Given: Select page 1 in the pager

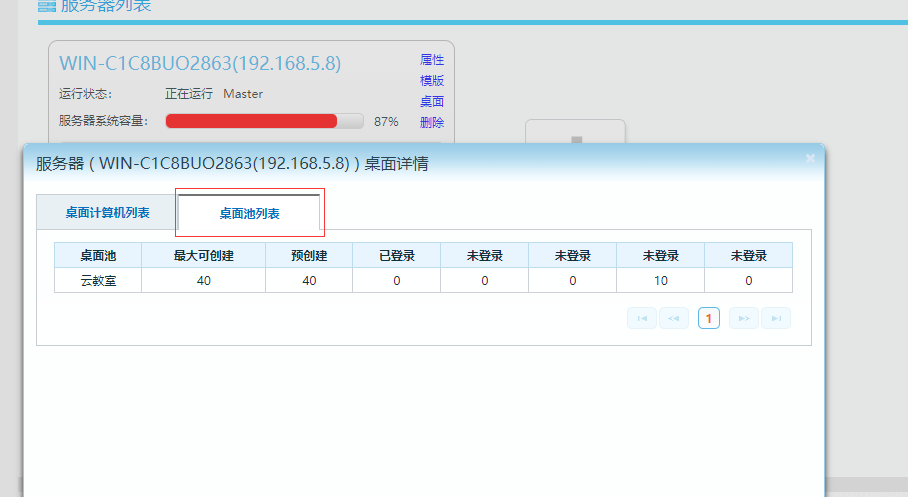Looking at the screenshot, I should tap(708, 318).
